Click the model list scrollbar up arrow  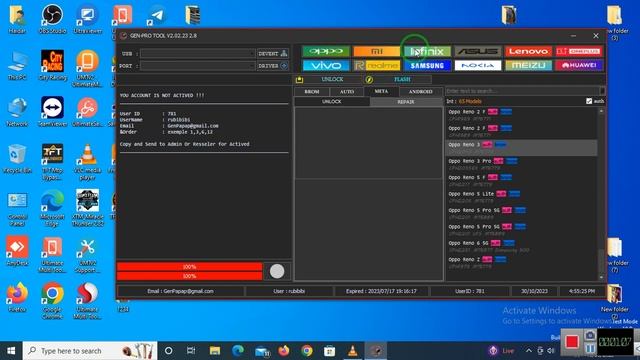point(601,111)
